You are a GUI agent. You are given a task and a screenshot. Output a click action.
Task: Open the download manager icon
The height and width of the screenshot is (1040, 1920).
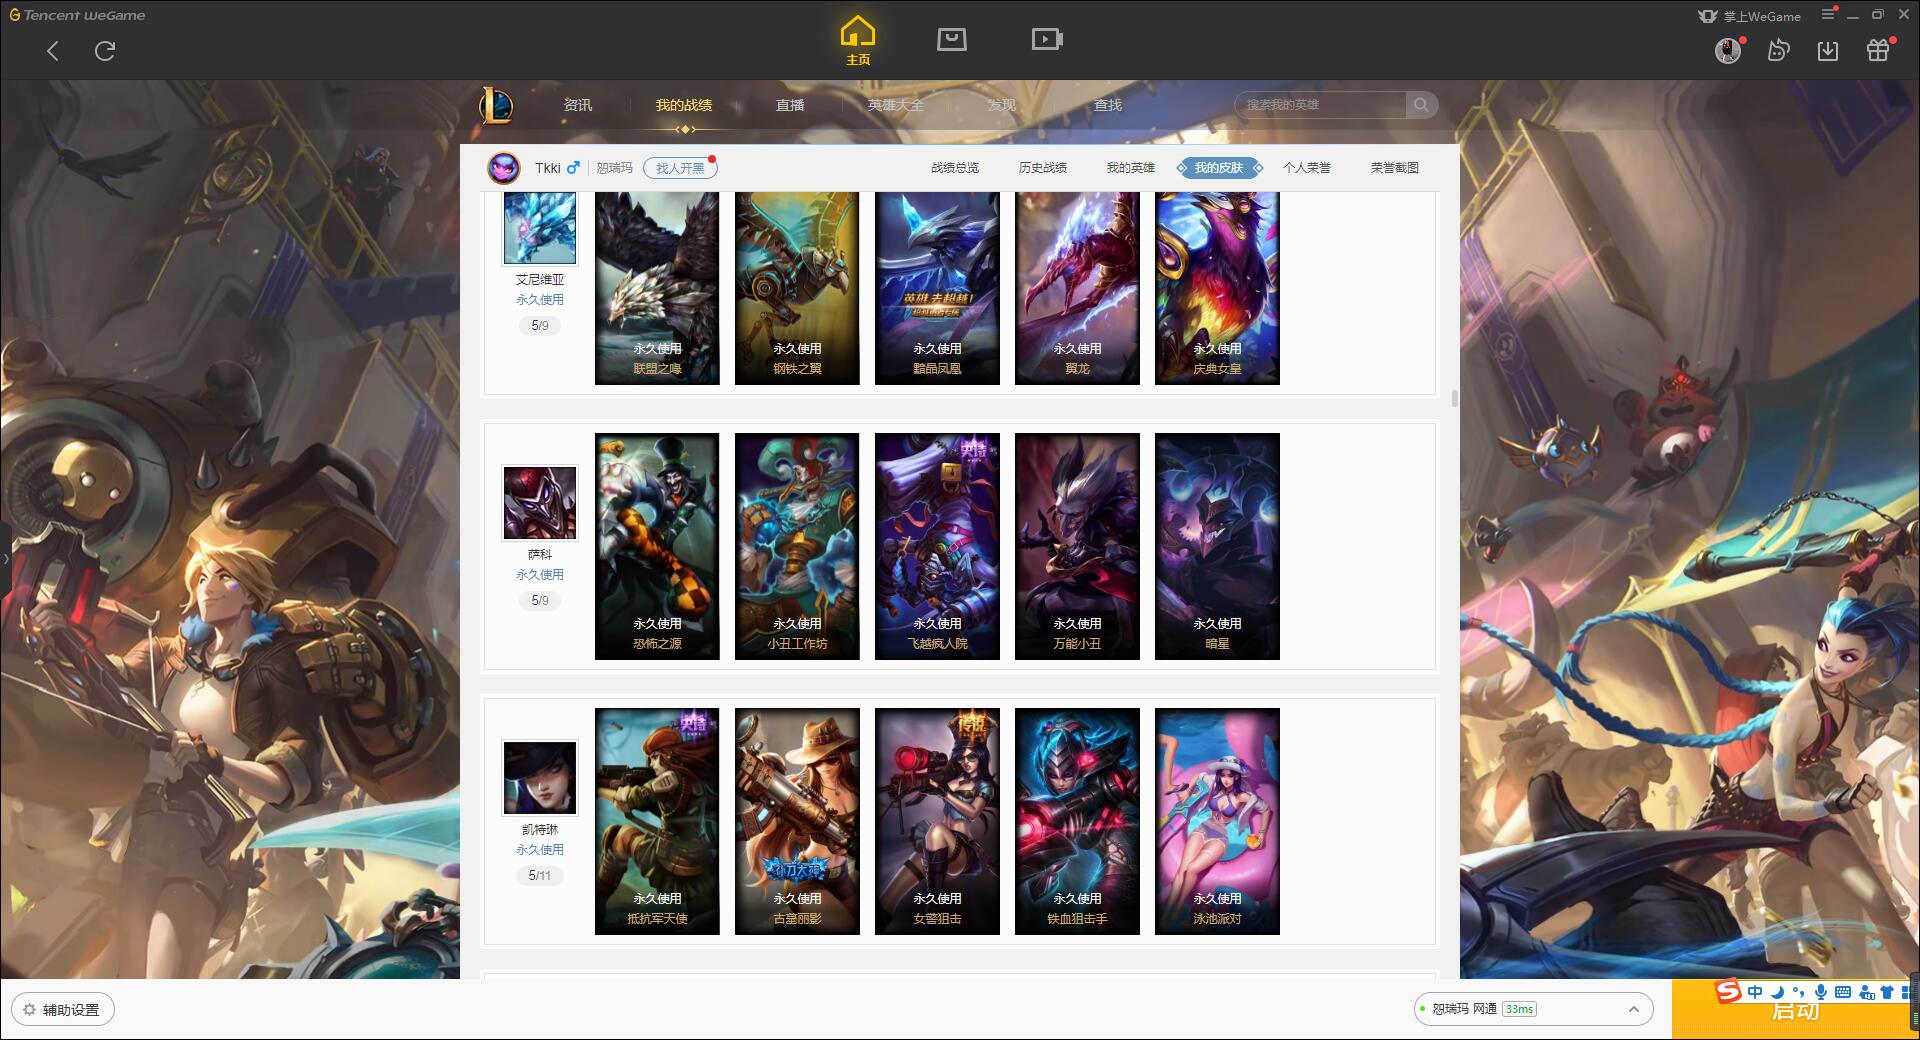click(1828, 51)
